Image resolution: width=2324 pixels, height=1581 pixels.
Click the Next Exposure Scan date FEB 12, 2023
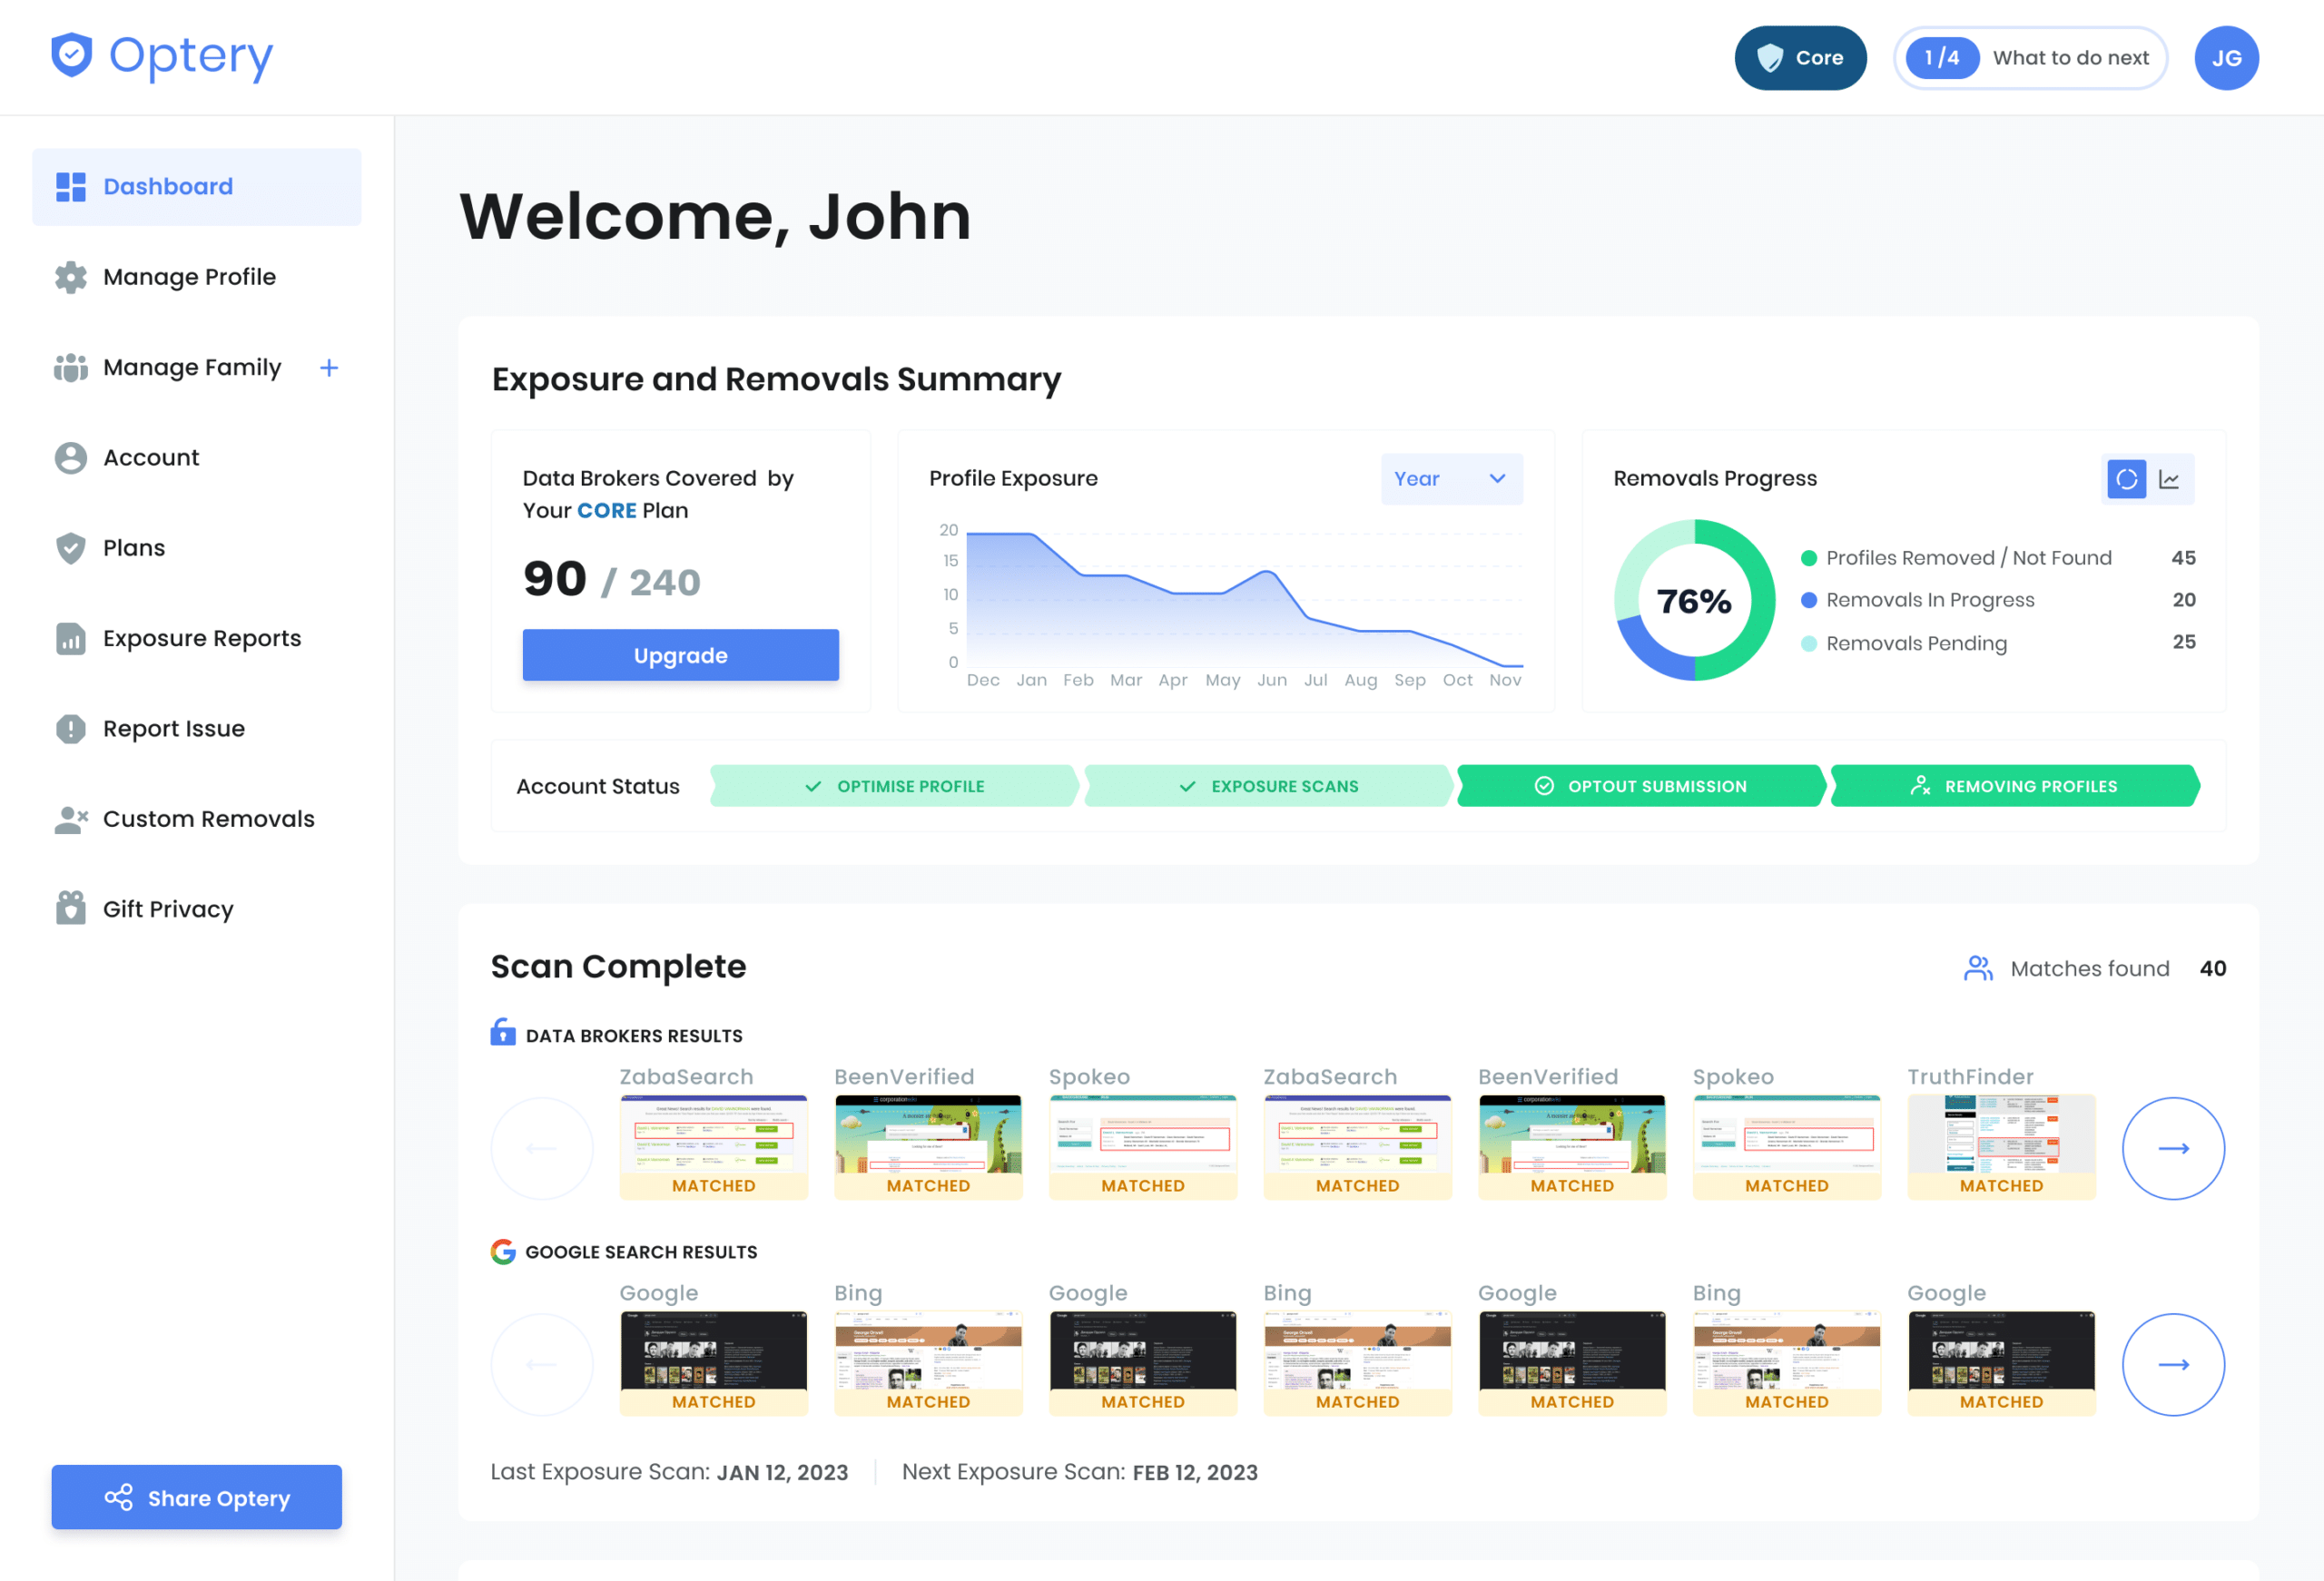pos(1195,1472)
